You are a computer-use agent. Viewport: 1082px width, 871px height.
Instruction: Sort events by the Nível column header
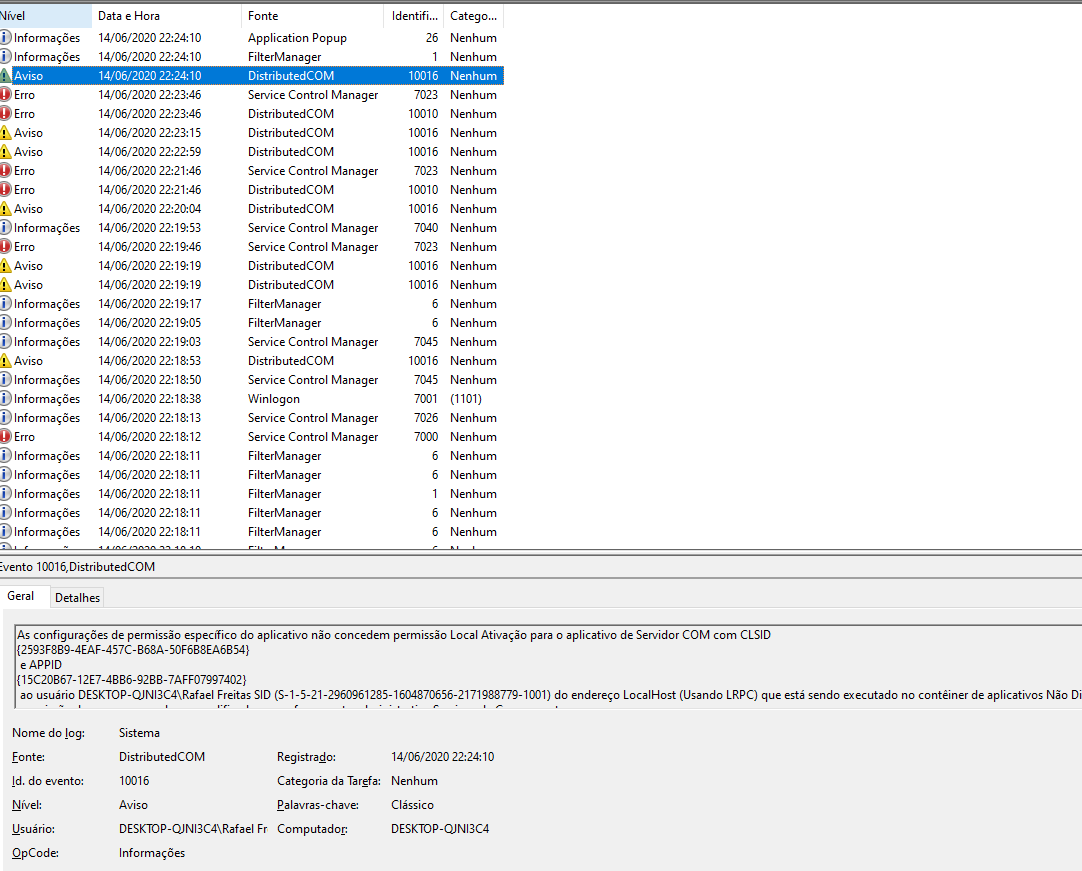click(40, 16)
